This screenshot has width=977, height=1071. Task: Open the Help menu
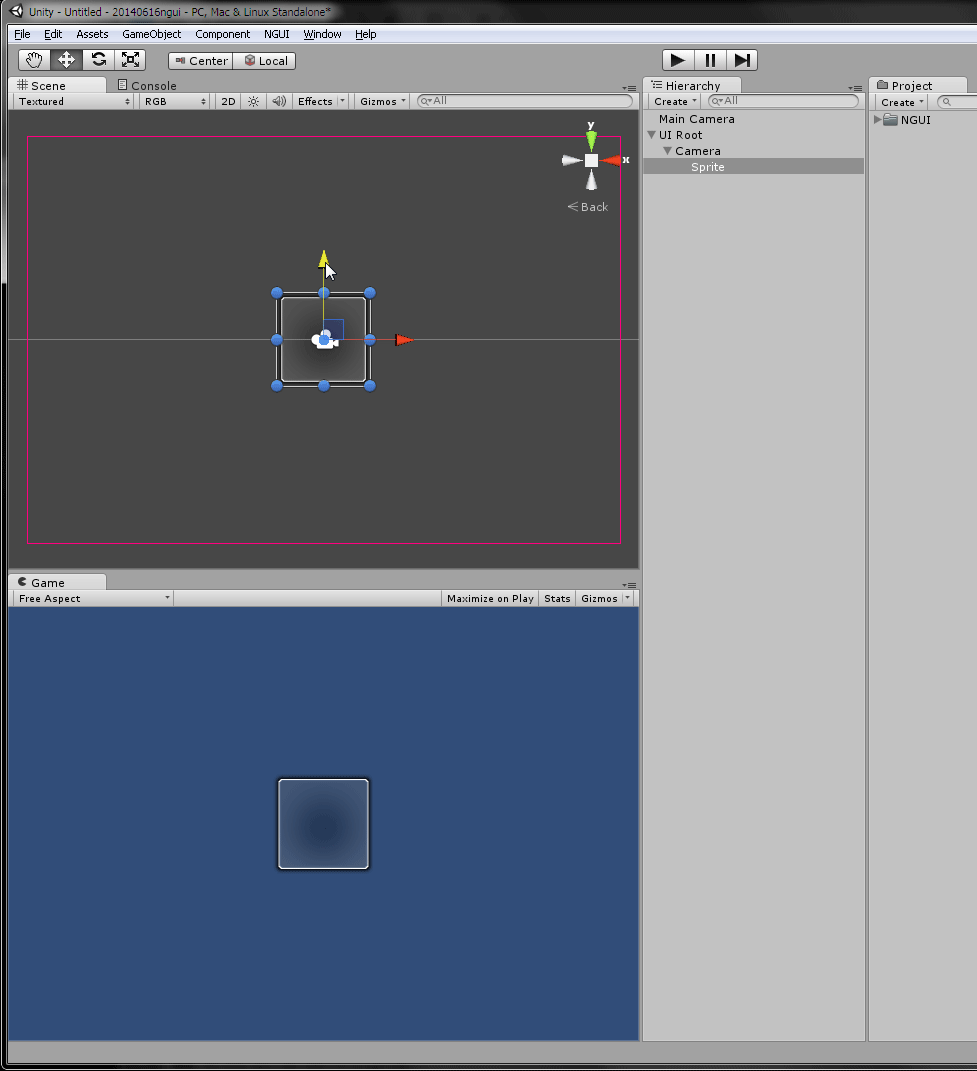(x=366, y=34)
